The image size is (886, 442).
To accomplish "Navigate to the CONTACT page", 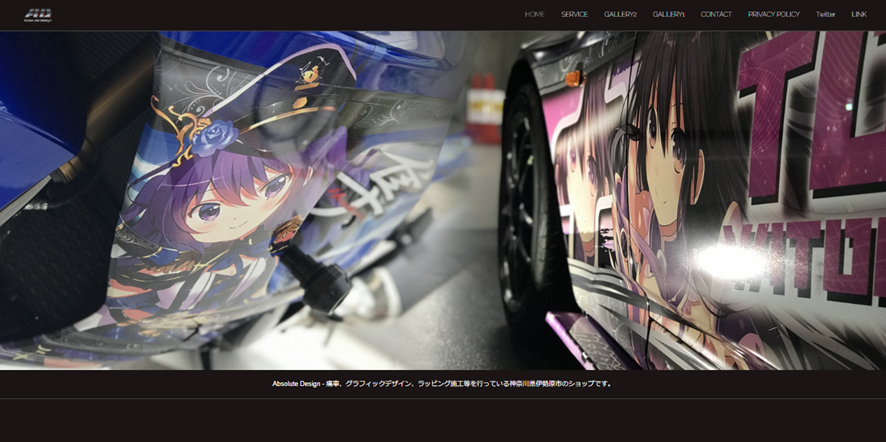I will tap(716, 15).
